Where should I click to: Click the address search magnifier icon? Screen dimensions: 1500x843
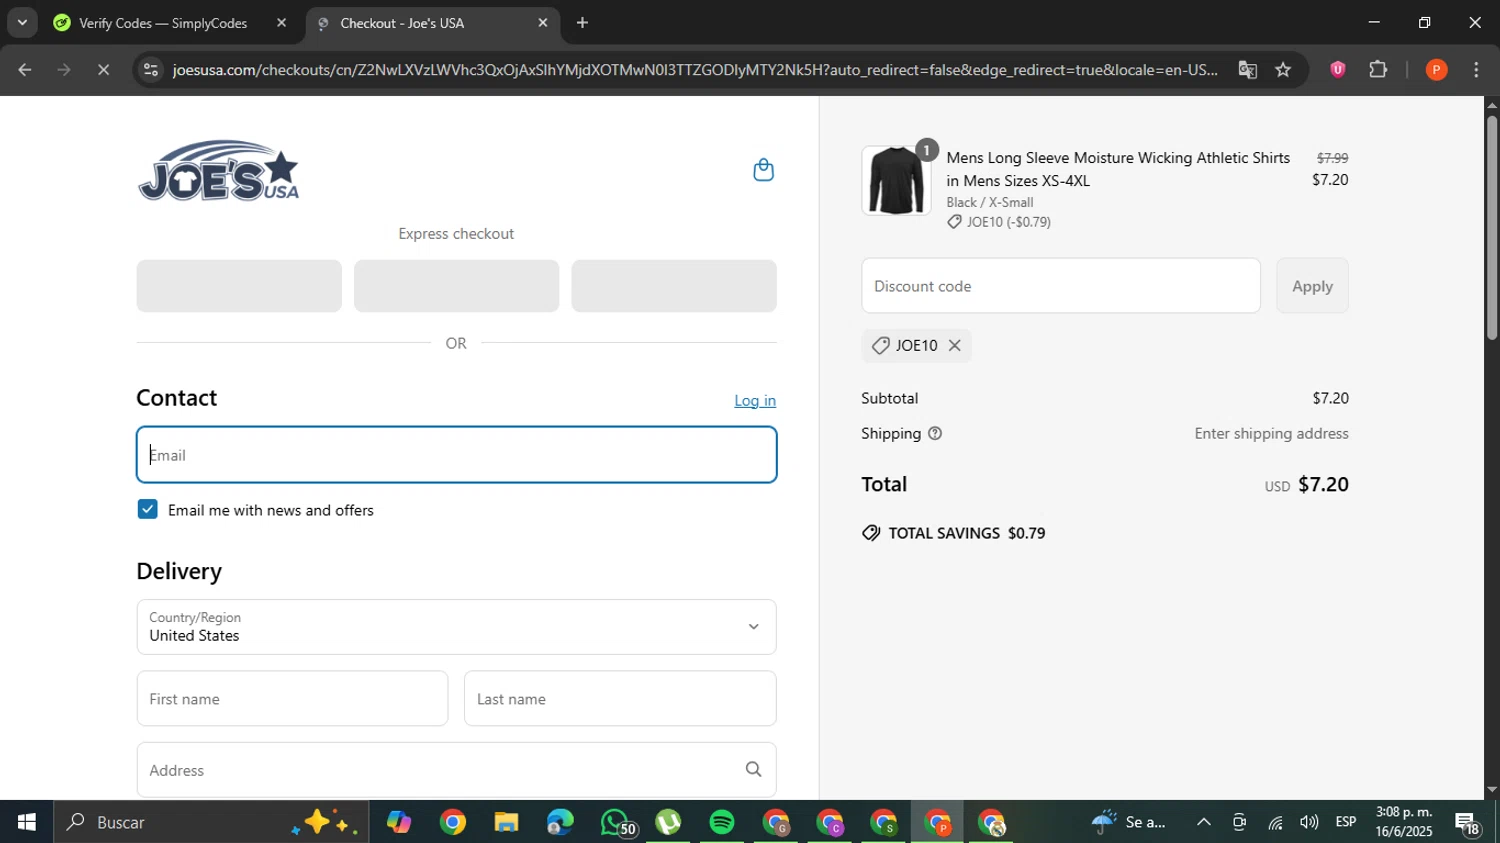[x=753, y=769]
